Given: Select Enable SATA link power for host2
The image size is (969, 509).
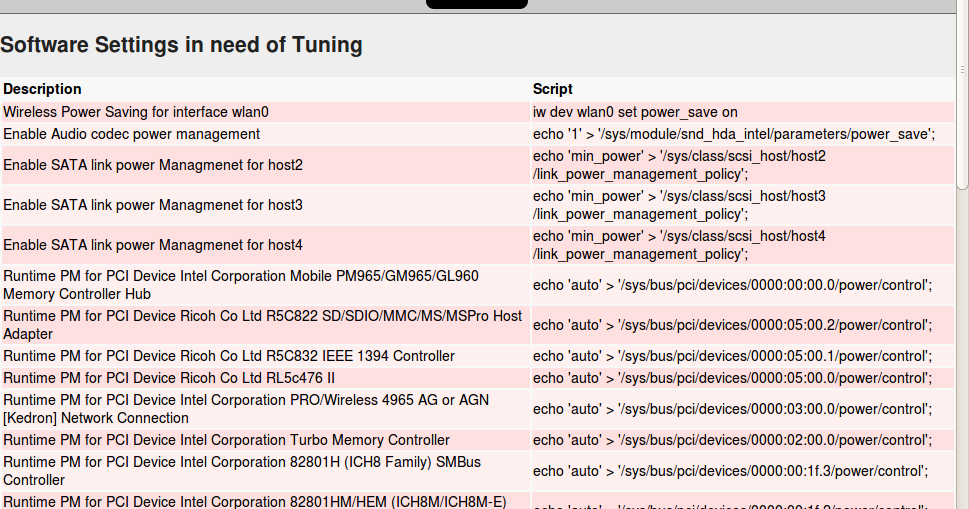Looking at the screenshot, I should [x=152, y=164].
